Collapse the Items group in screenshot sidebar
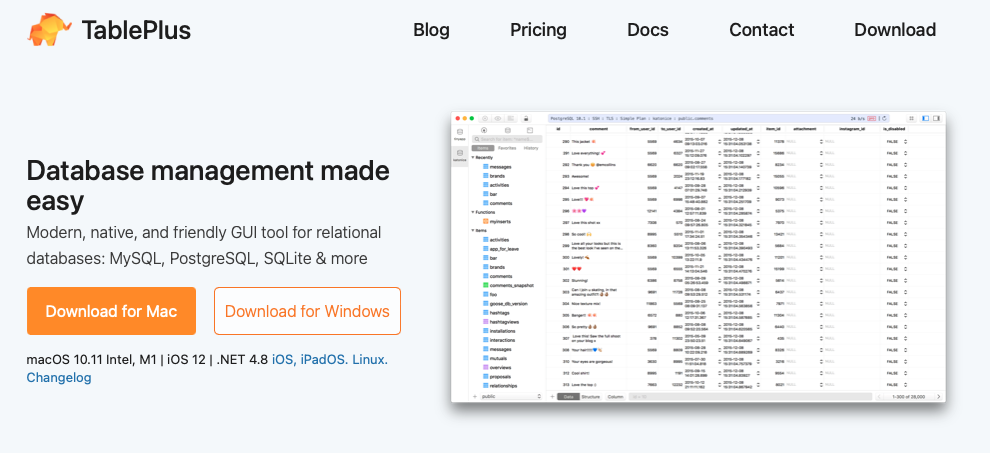990x453 pixels. pyautogui.click(x=473, y=231)
